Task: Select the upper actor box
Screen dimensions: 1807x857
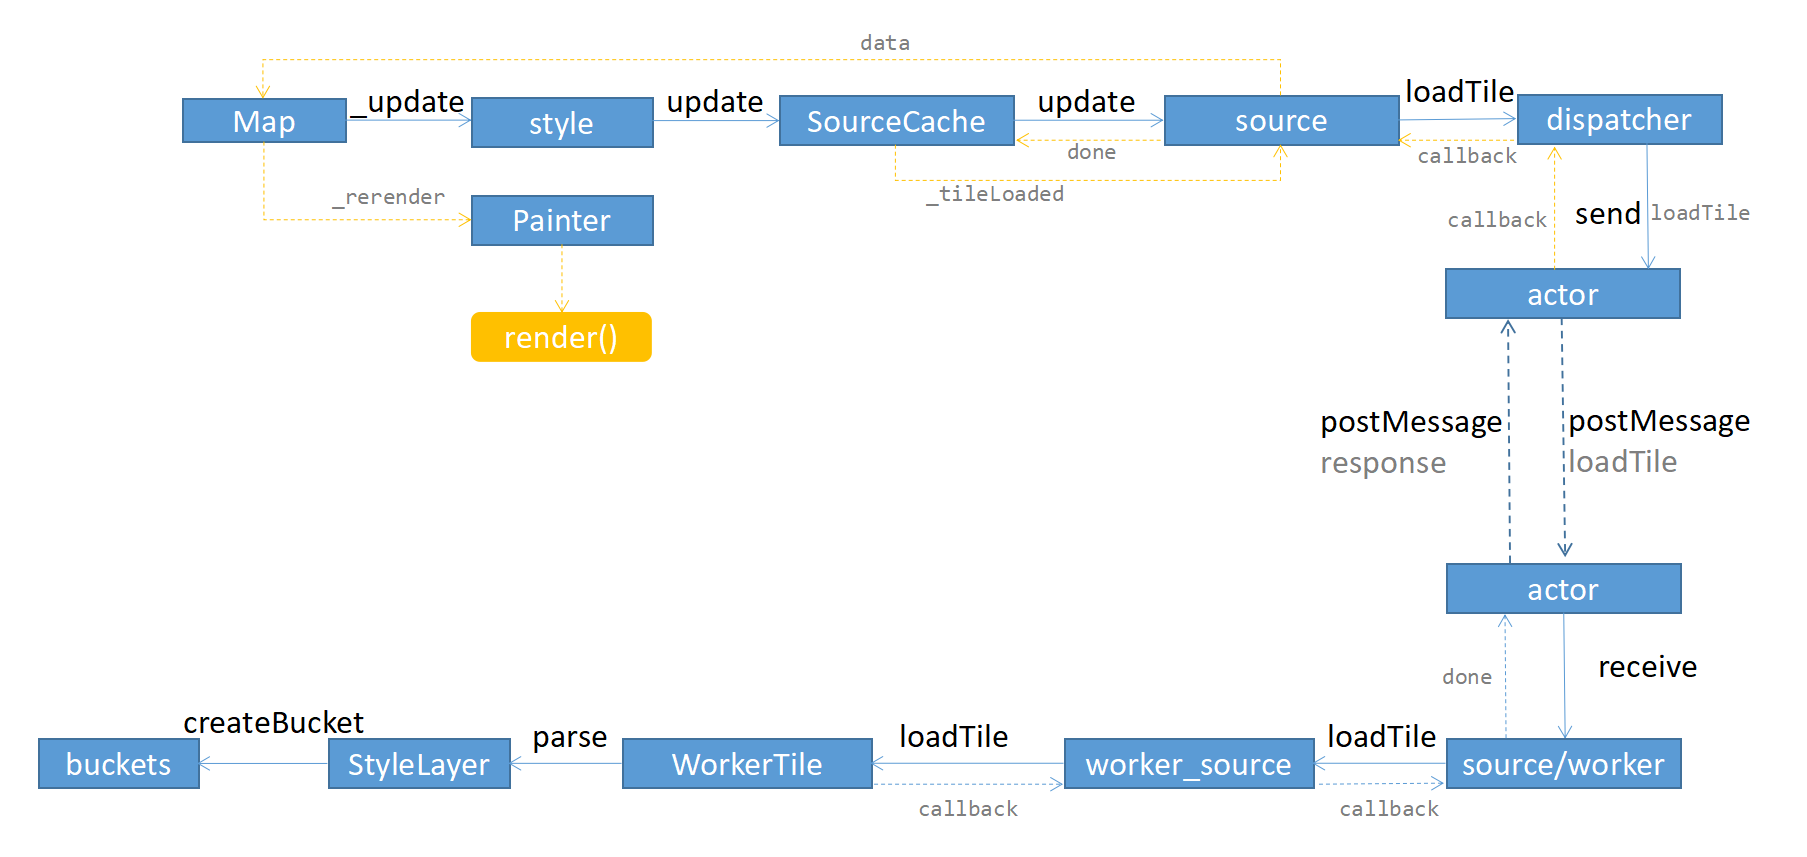Action: pos(1562,294)
